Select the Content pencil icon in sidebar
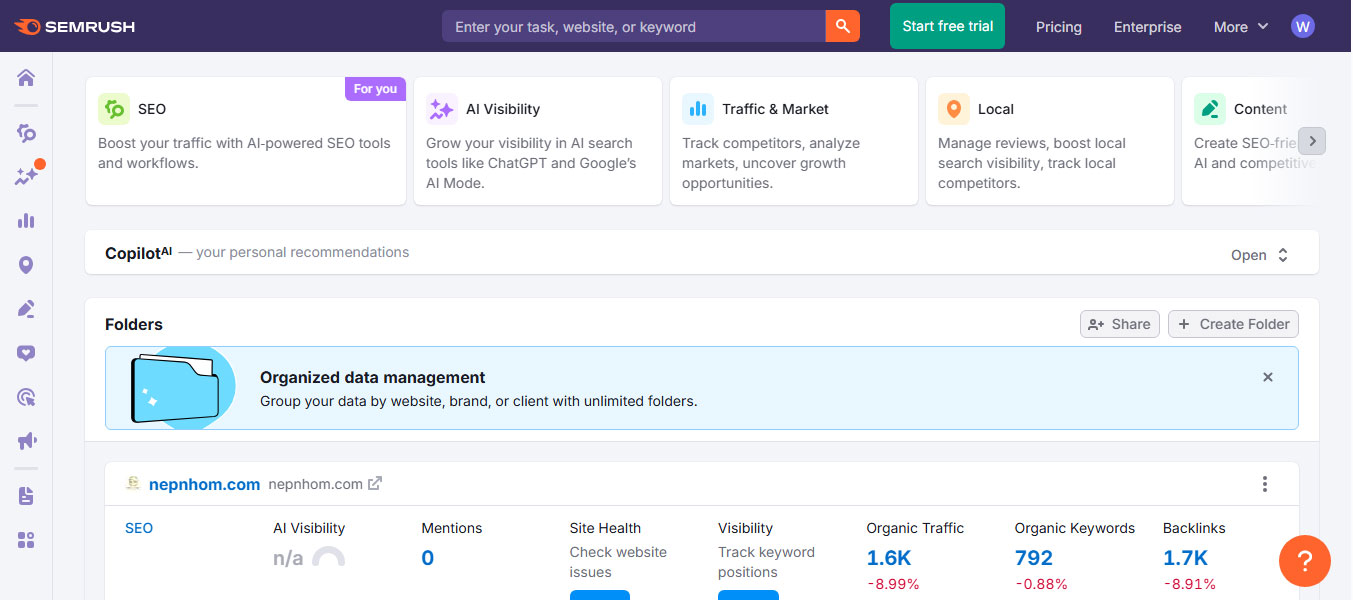 point(26,310)
